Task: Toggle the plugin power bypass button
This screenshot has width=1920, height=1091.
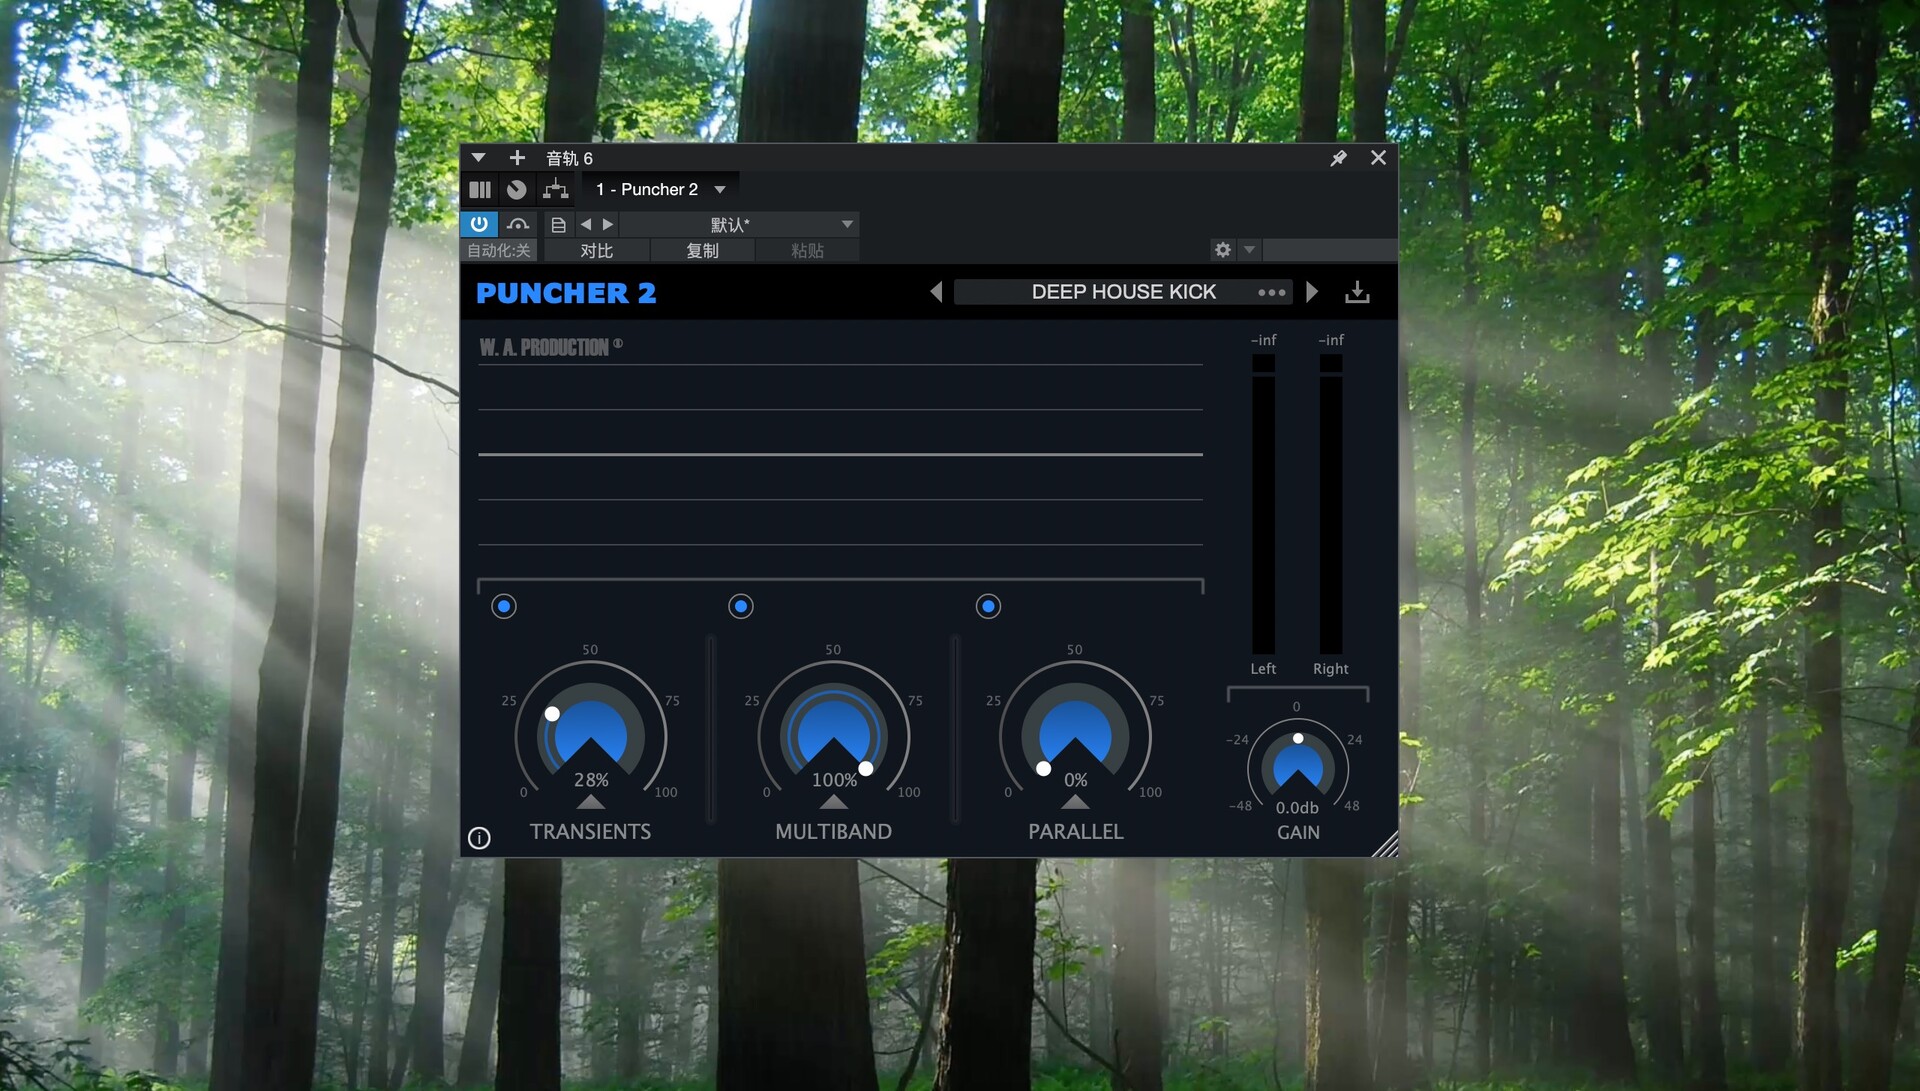Action: click(479, 224)
